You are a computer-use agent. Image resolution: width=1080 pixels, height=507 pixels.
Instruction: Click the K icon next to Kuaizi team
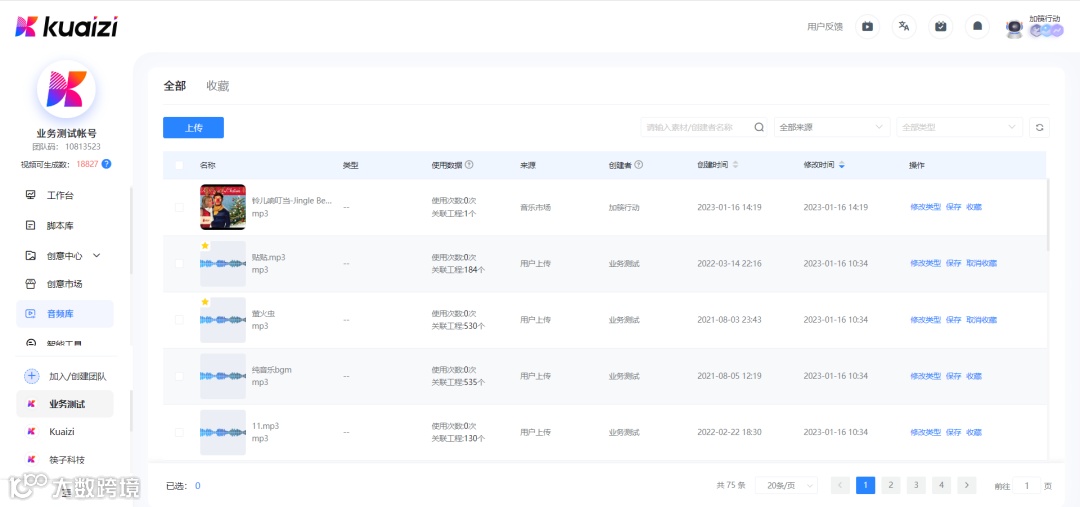pos(31,431)
